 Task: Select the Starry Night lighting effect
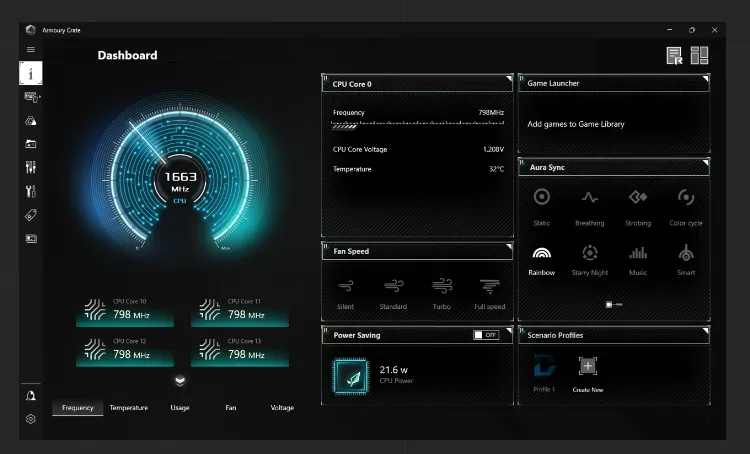point(590,261)
